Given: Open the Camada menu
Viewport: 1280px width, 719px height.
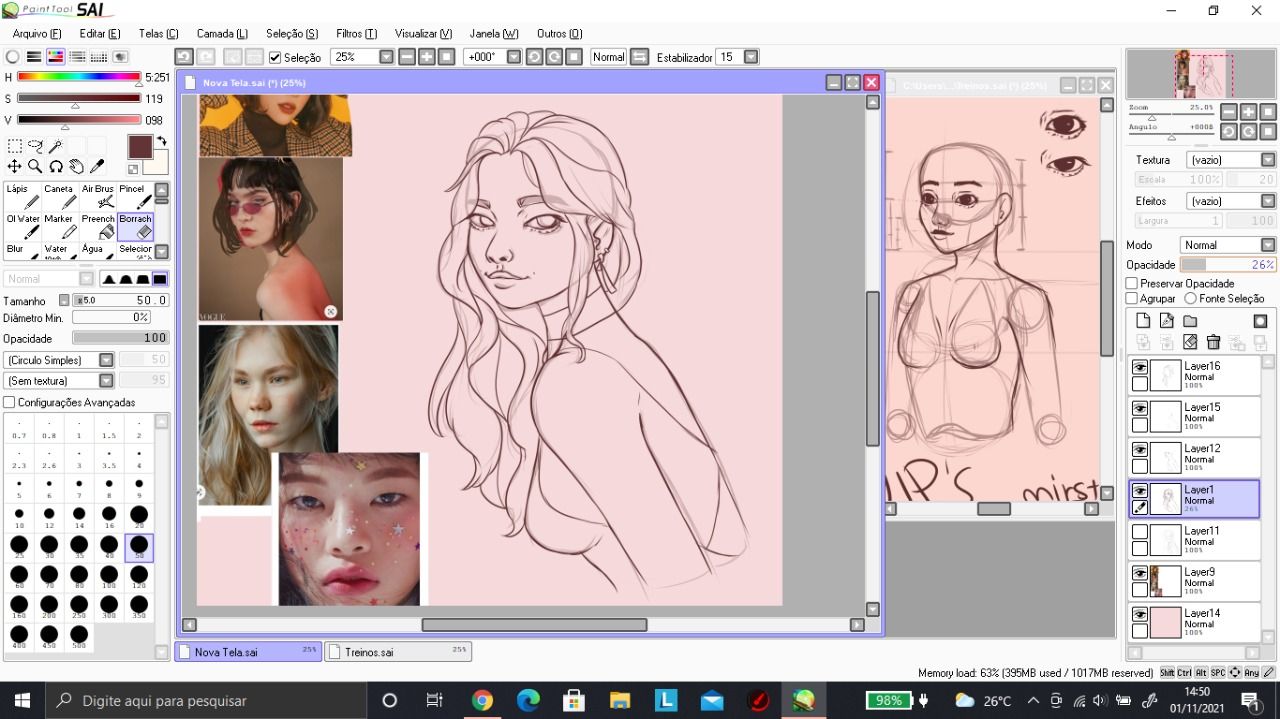Looking at the screenshot, I should click(x=222, y=34).
